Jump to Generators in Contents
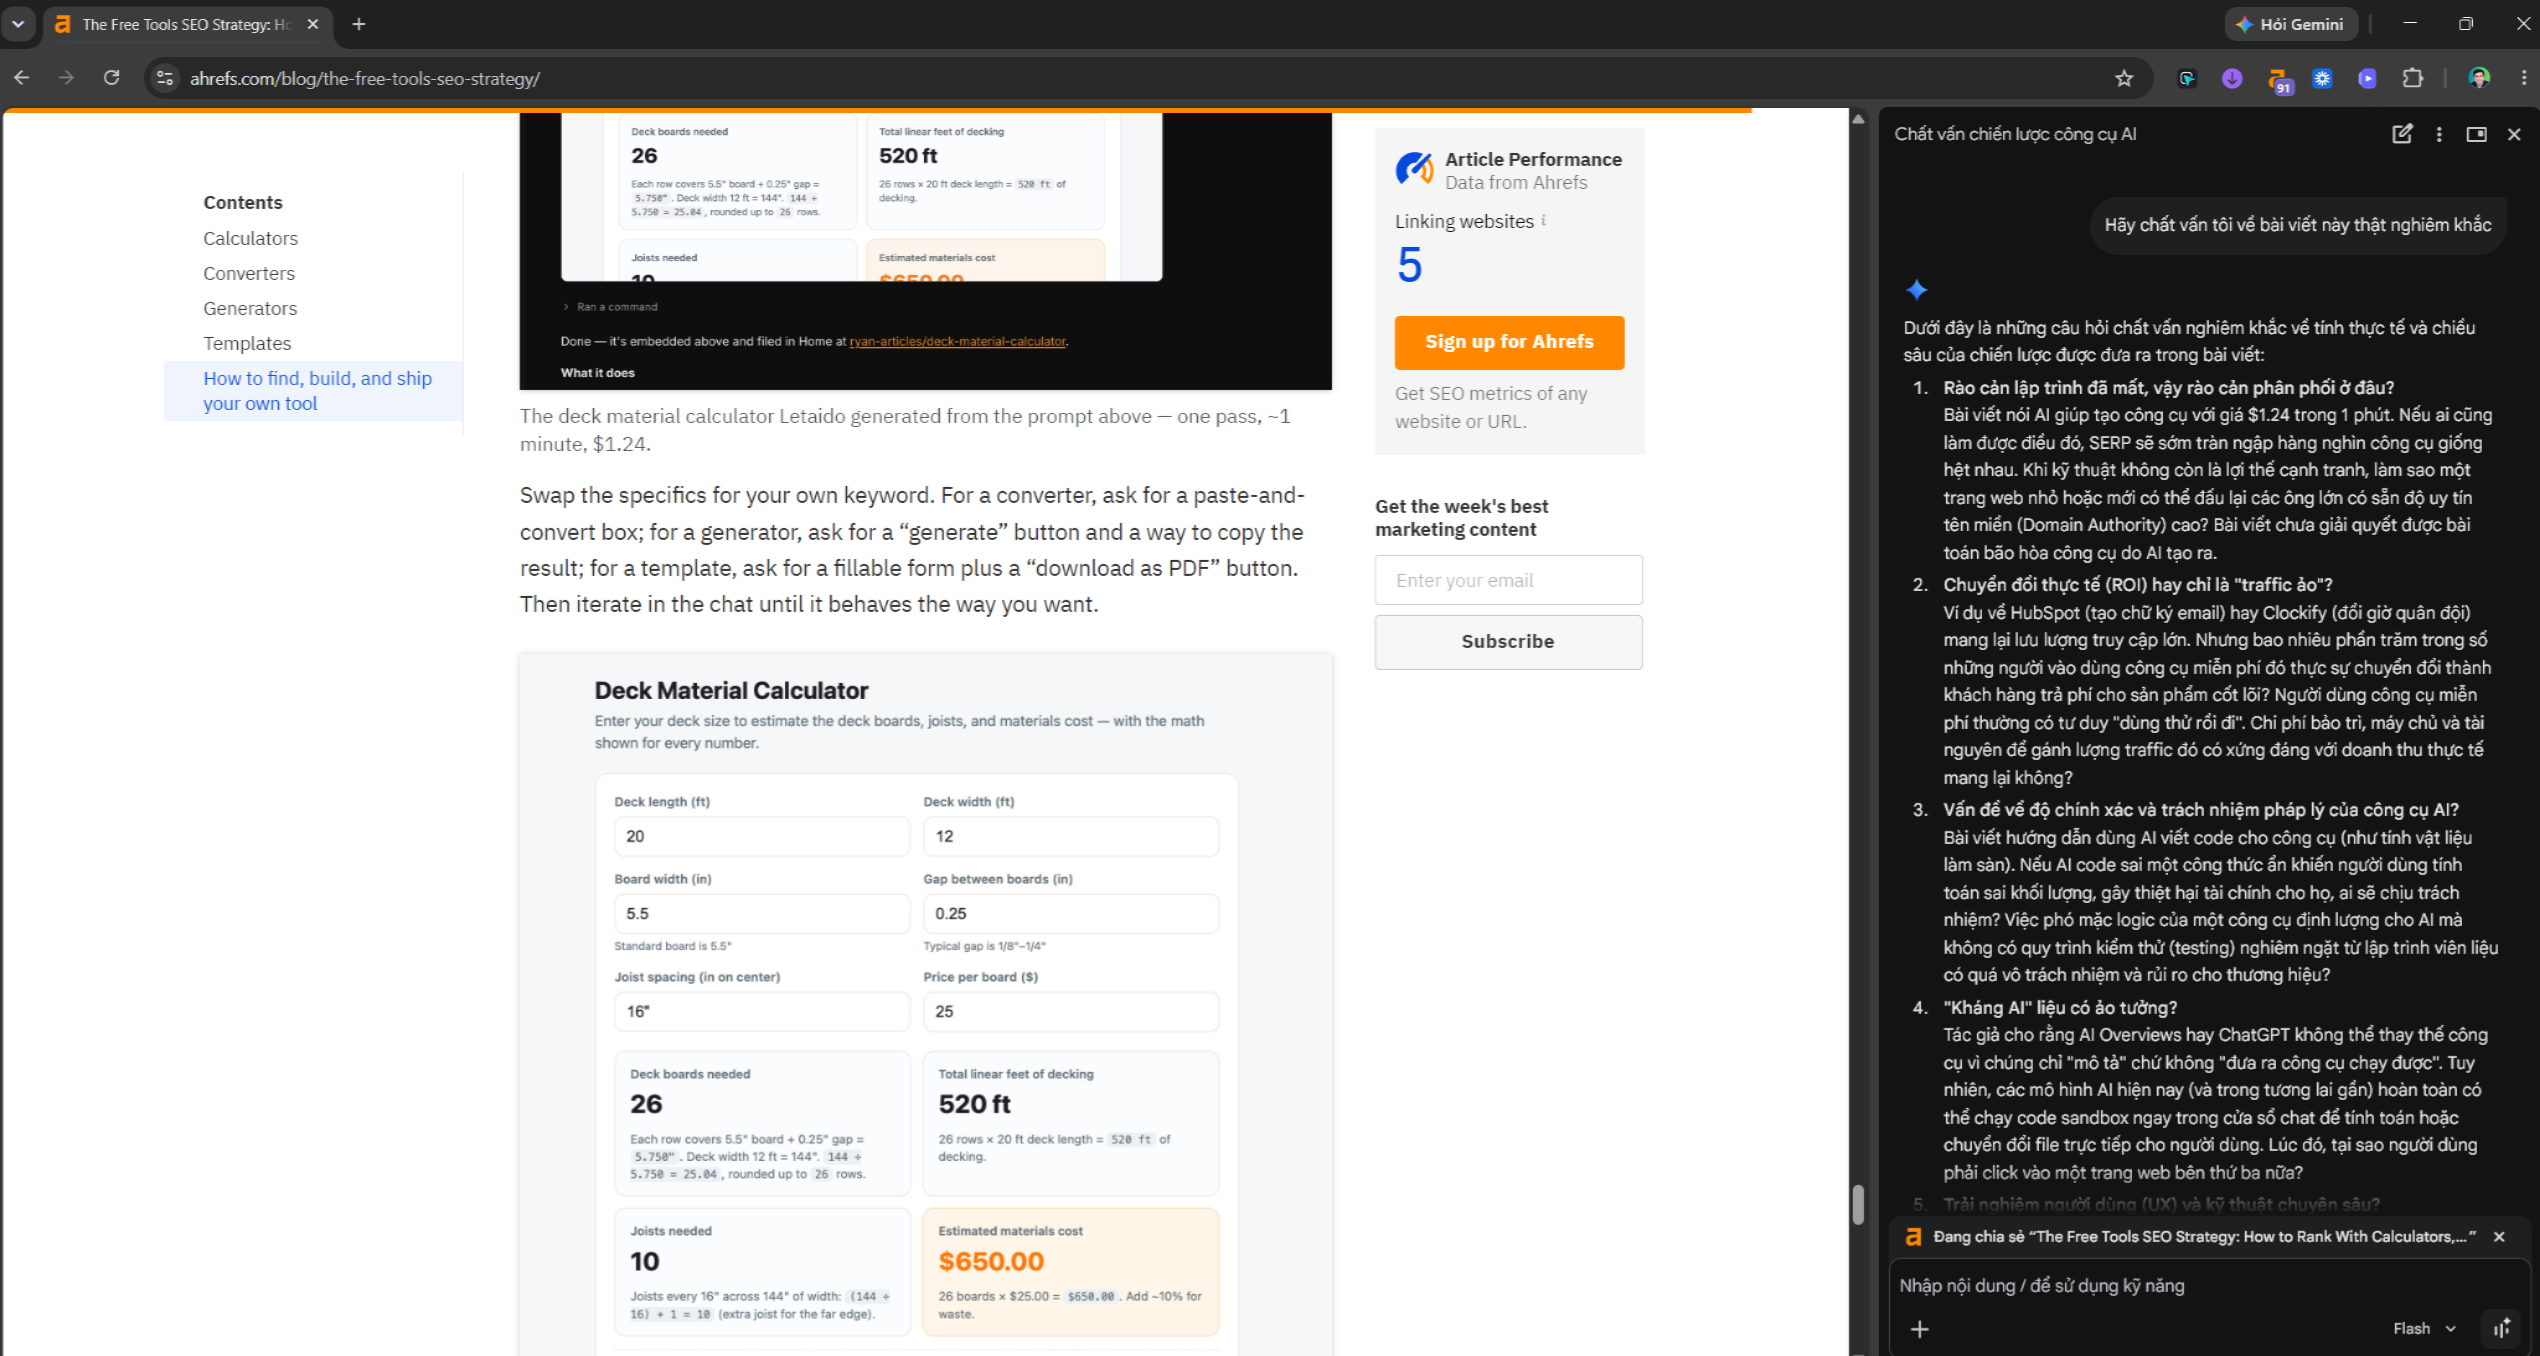Screen dimensions: 2540x1356 click(x=250, y=308)
